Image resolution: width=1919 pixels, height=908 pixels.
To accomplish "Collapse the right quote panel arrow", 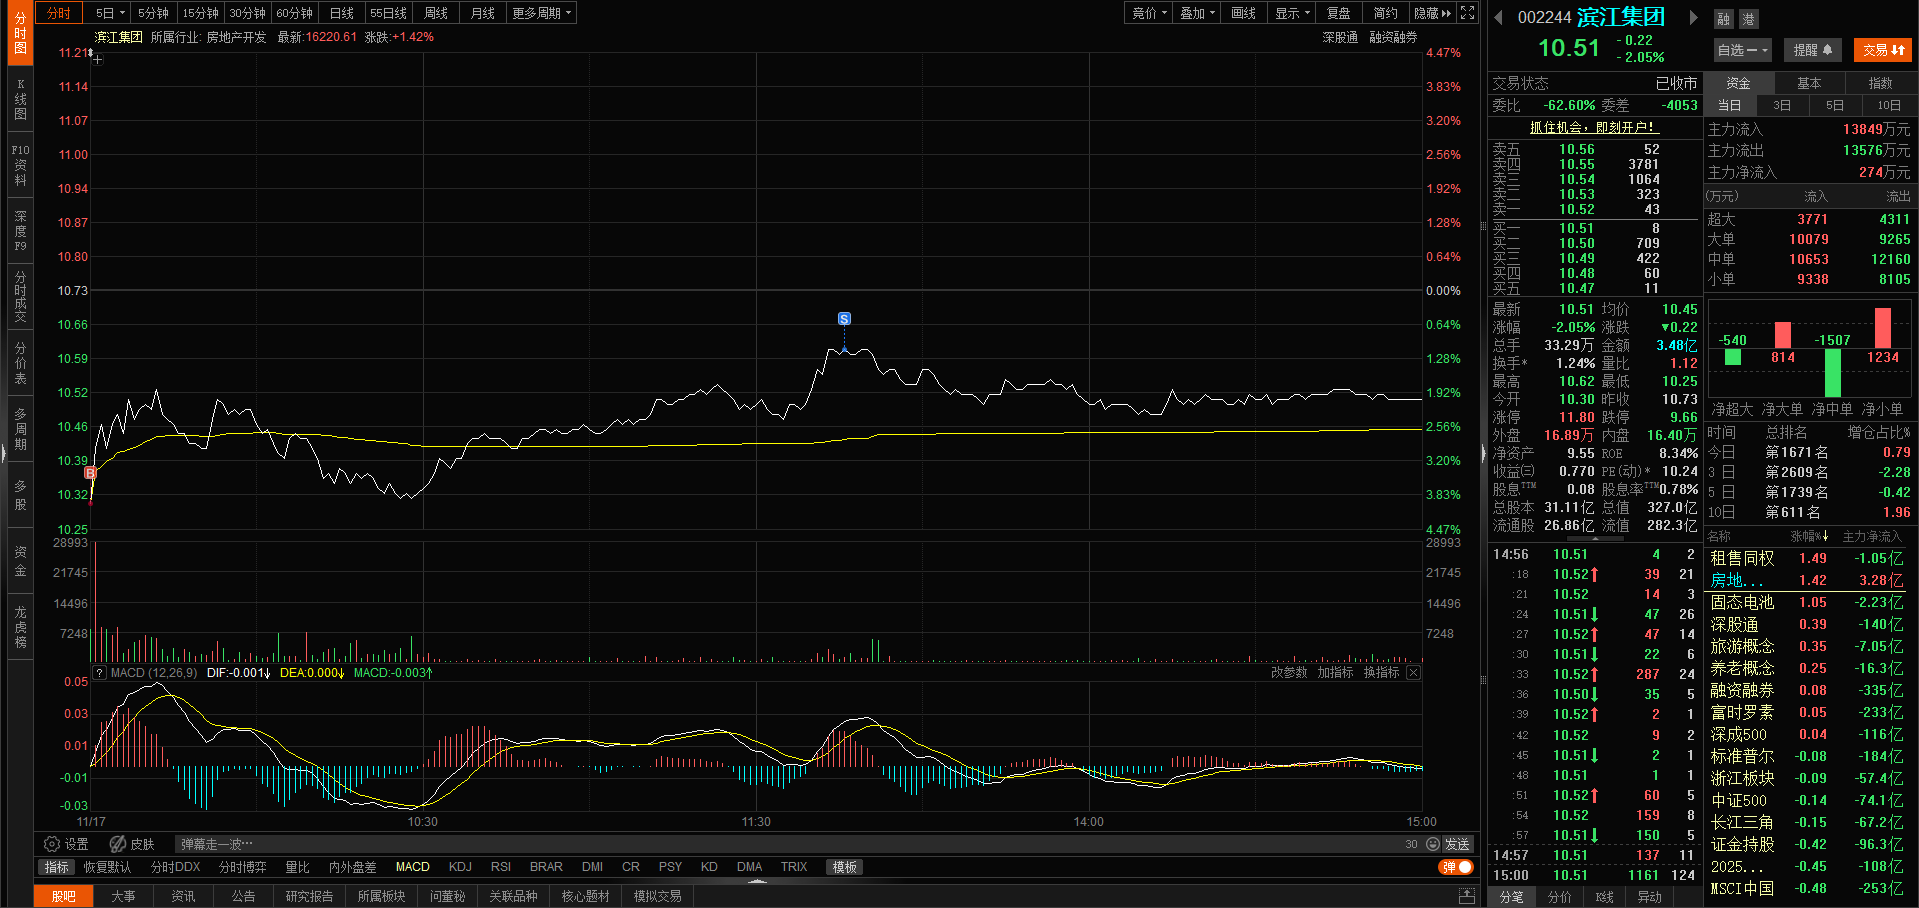I will click(1484, 454).
